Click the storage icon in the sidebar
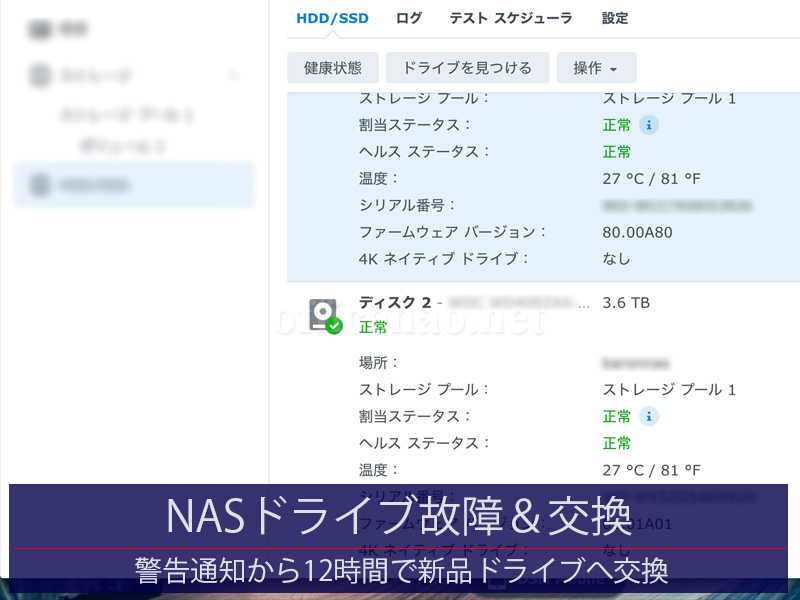The width and height of the screenshot is (800, 600). [40, 75]
